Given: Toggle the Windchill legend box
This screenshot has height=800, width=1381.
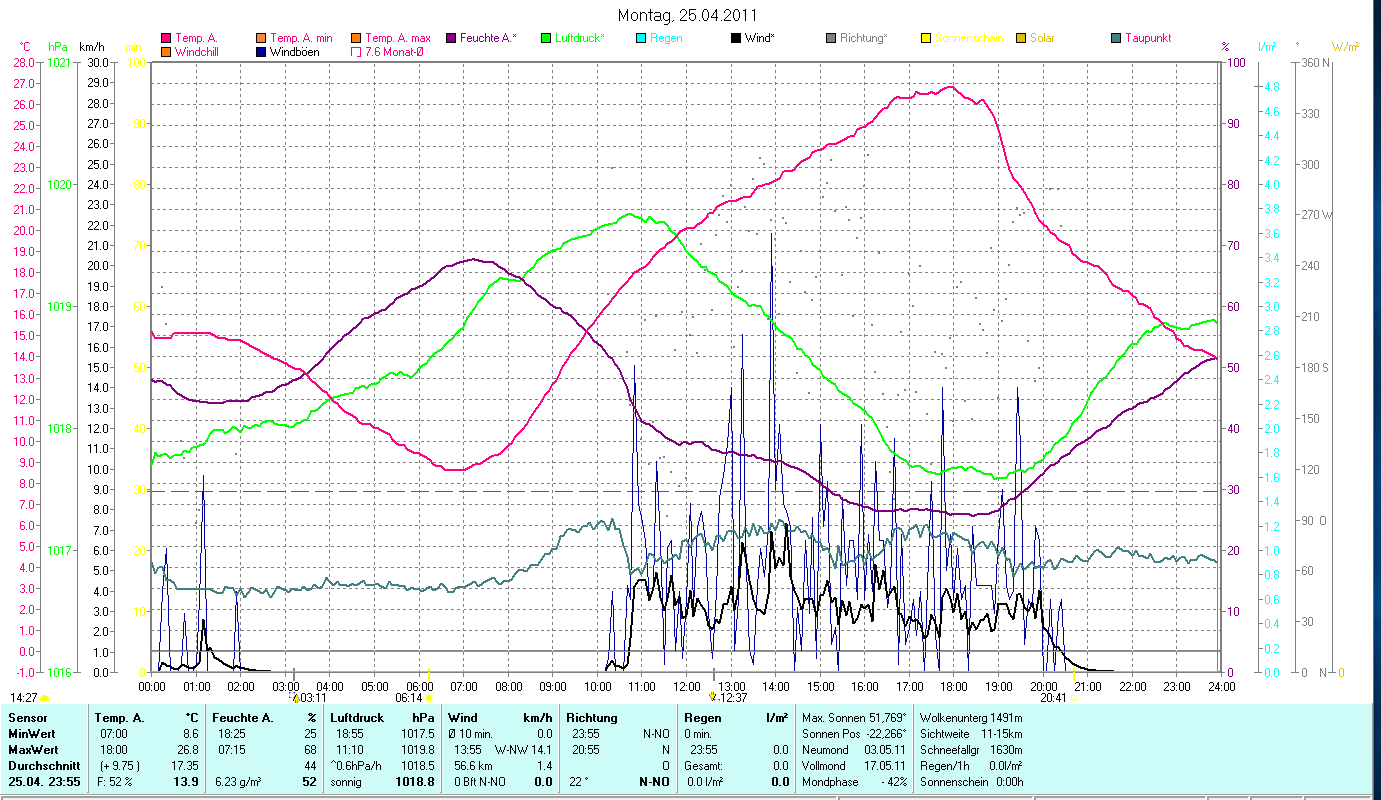Looking at the screenshot, I should [166, 52].
